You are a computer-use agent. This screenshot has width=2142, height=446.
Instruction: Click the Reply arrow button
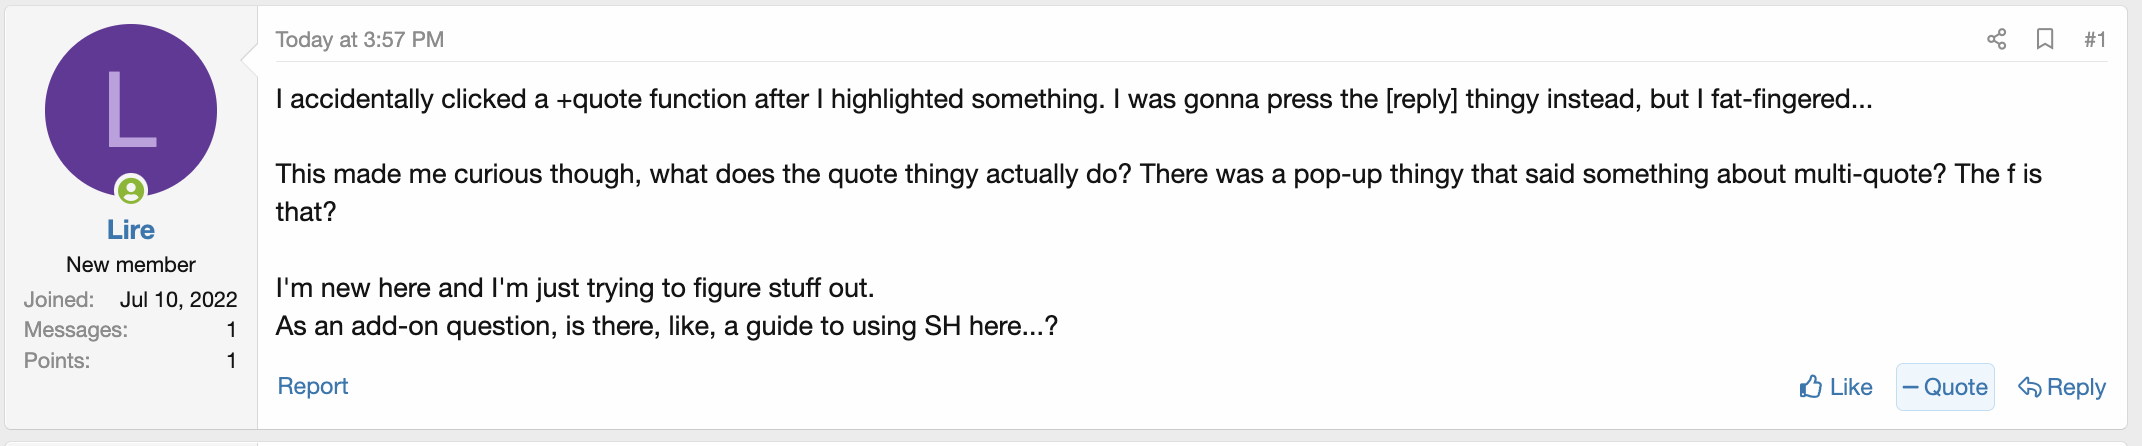2062,387
